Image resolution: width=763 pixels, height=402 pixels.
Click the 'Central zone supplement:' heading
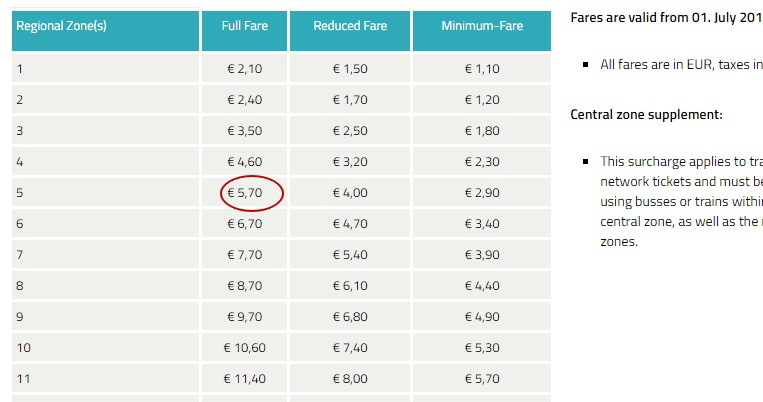point(646,114)
